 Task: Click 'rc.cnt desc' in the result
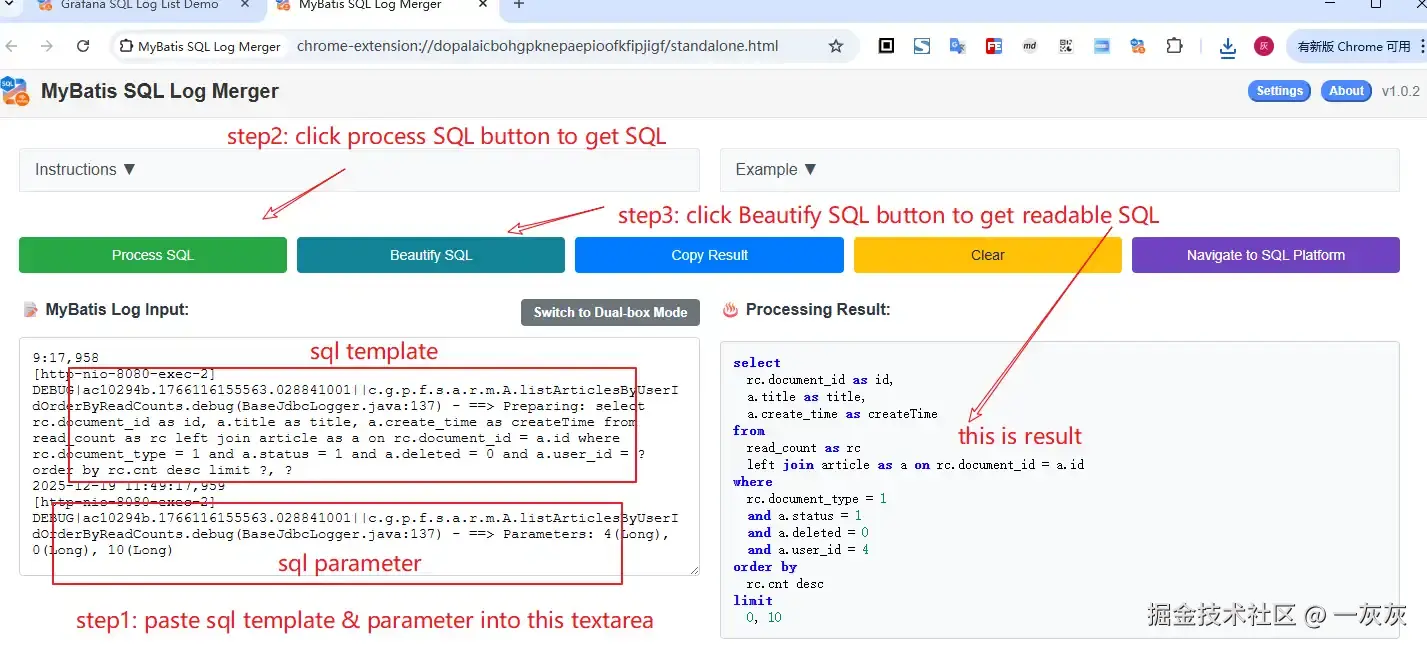[x=785, y=584]
